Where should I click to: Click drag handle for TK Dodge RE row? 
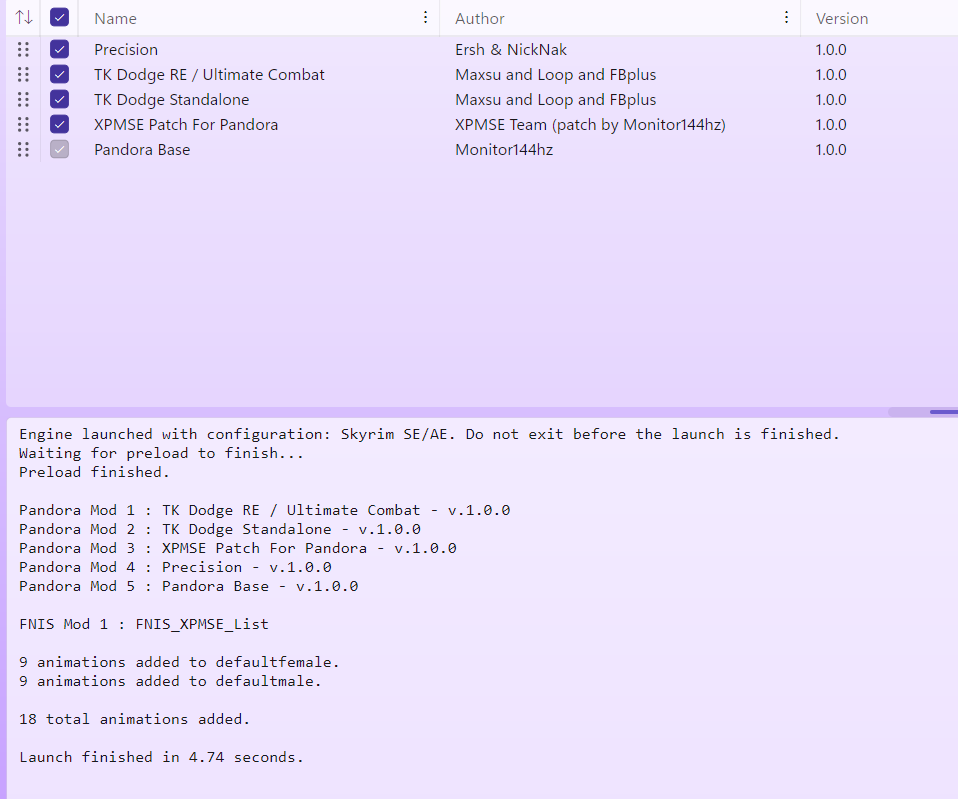[23, 75]
